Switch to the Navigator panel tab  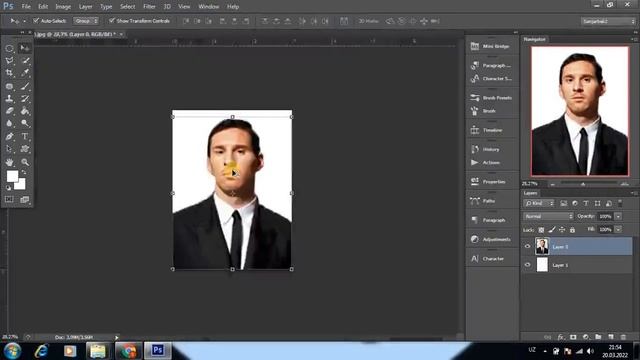coord(534,39)
